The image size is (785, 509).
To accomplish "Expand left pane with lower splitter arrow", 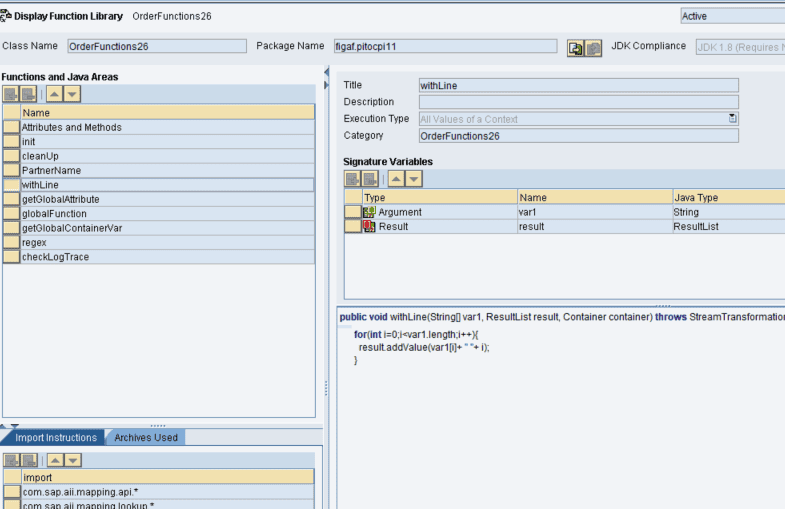I will pos(326,85).
